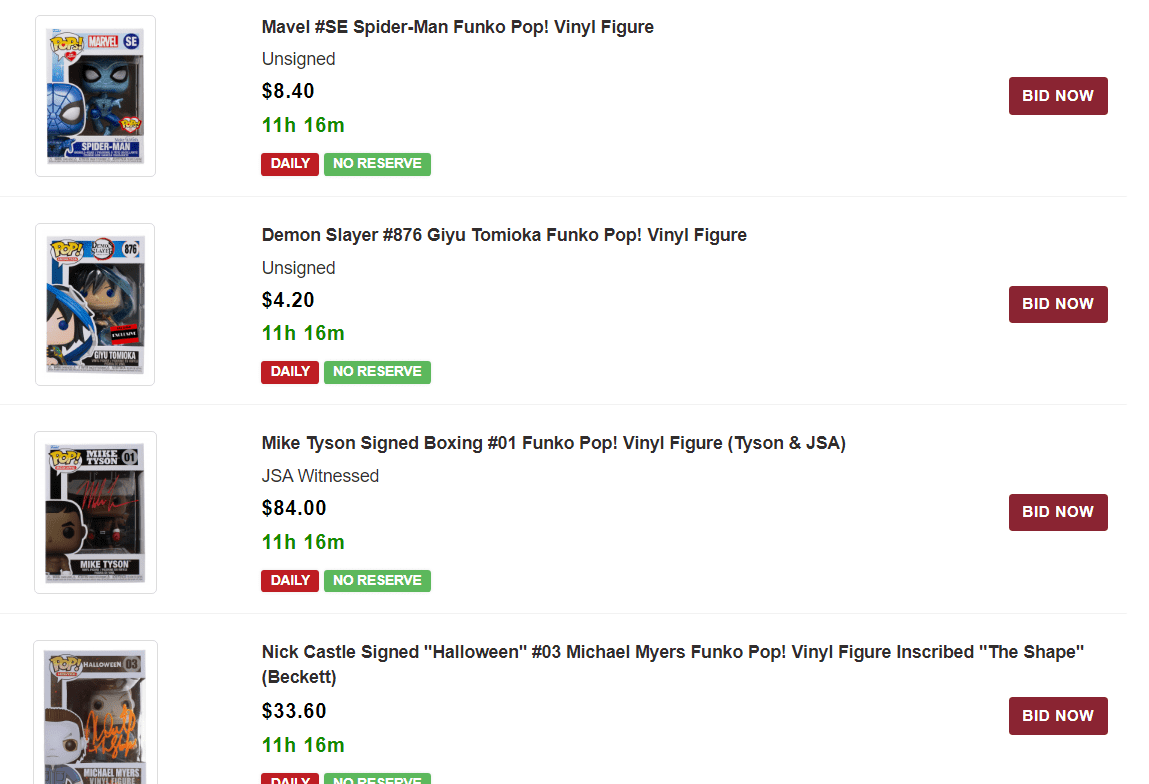Viewport: 1149px width, 784px height.
Task: Open the Mike Tyson Signed Boxing listing
Action: click(552, 443)
